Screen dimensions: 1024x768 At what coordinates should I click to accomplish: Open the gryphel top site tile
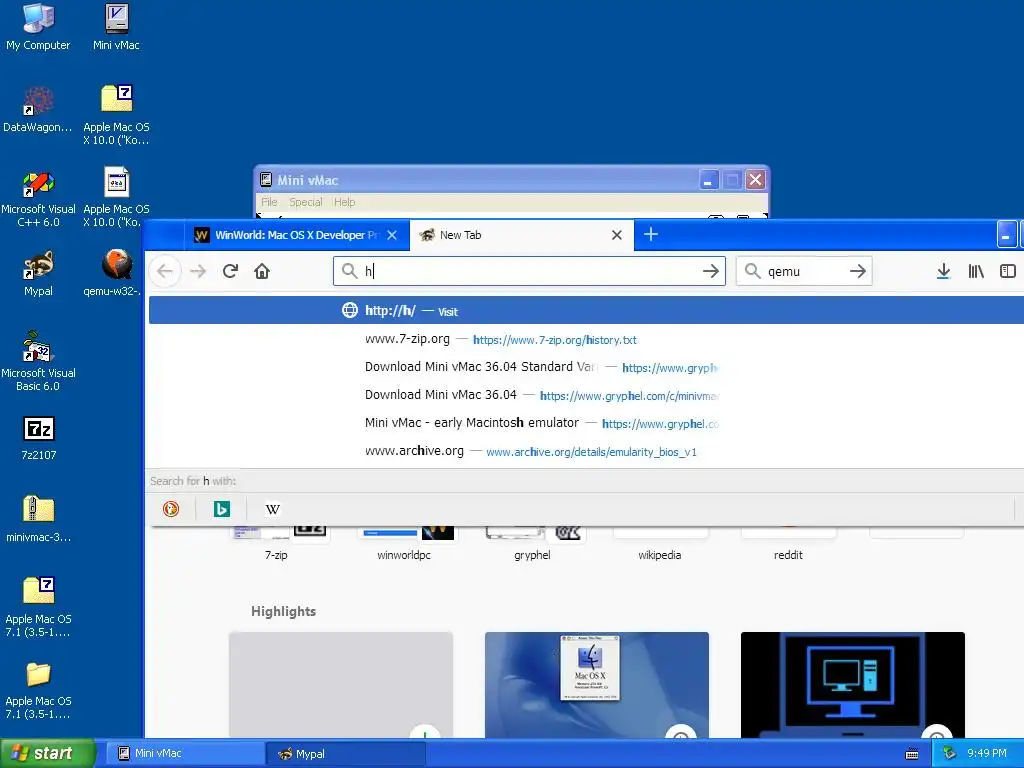(532, 543)
